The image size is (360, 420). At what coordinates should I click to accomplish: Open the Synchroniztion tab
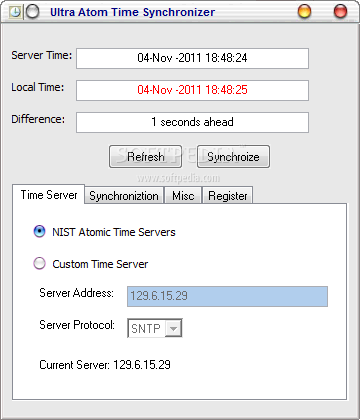pos(124,196)
